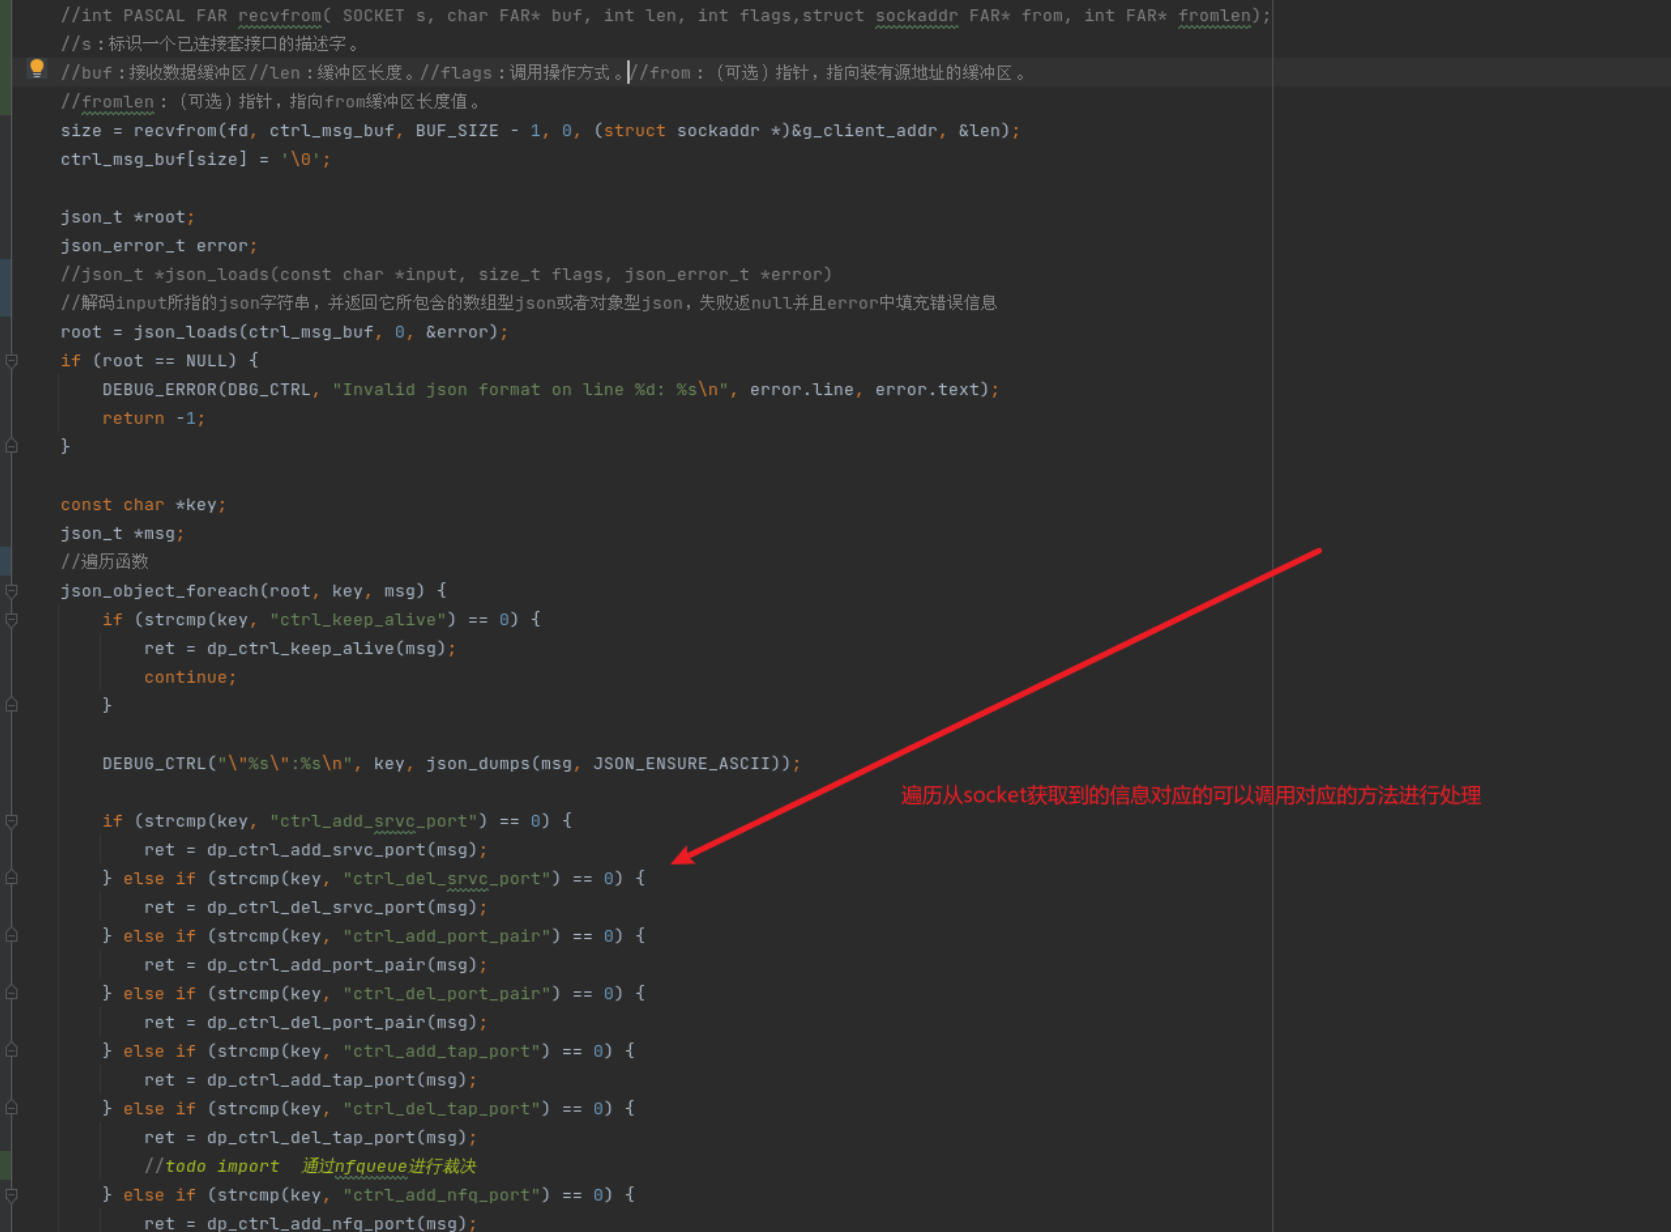
Task: Click the "ctrl_add_tap_port" string literal
Action: pyautogui.click(x=442, y=1051)
